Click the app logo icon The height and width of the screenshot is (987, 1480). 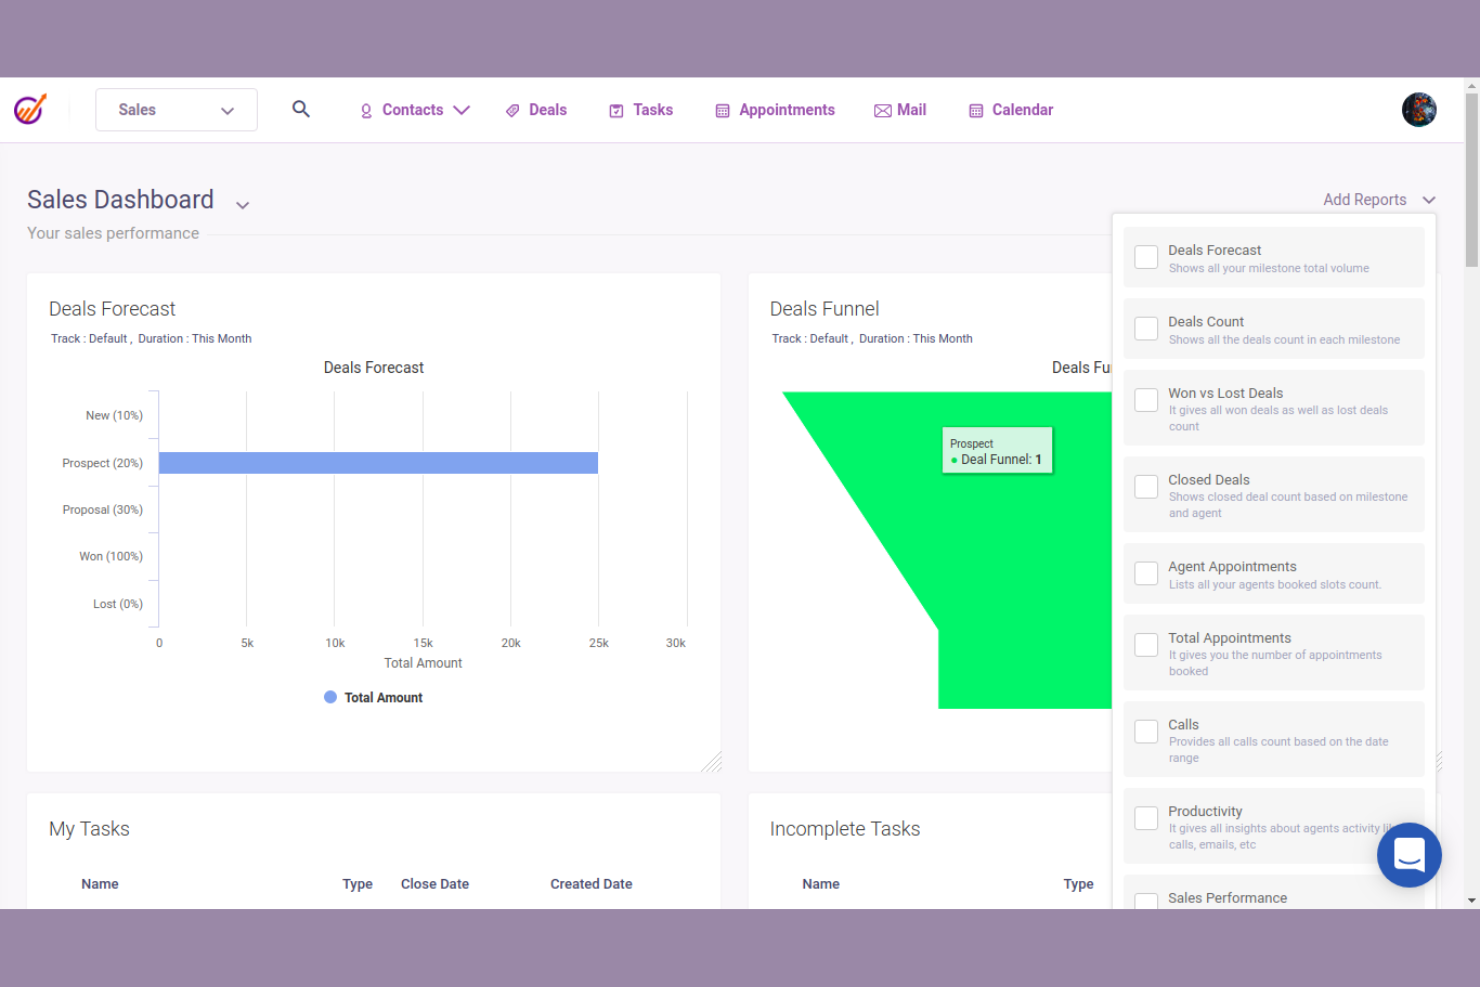point(30,109)
